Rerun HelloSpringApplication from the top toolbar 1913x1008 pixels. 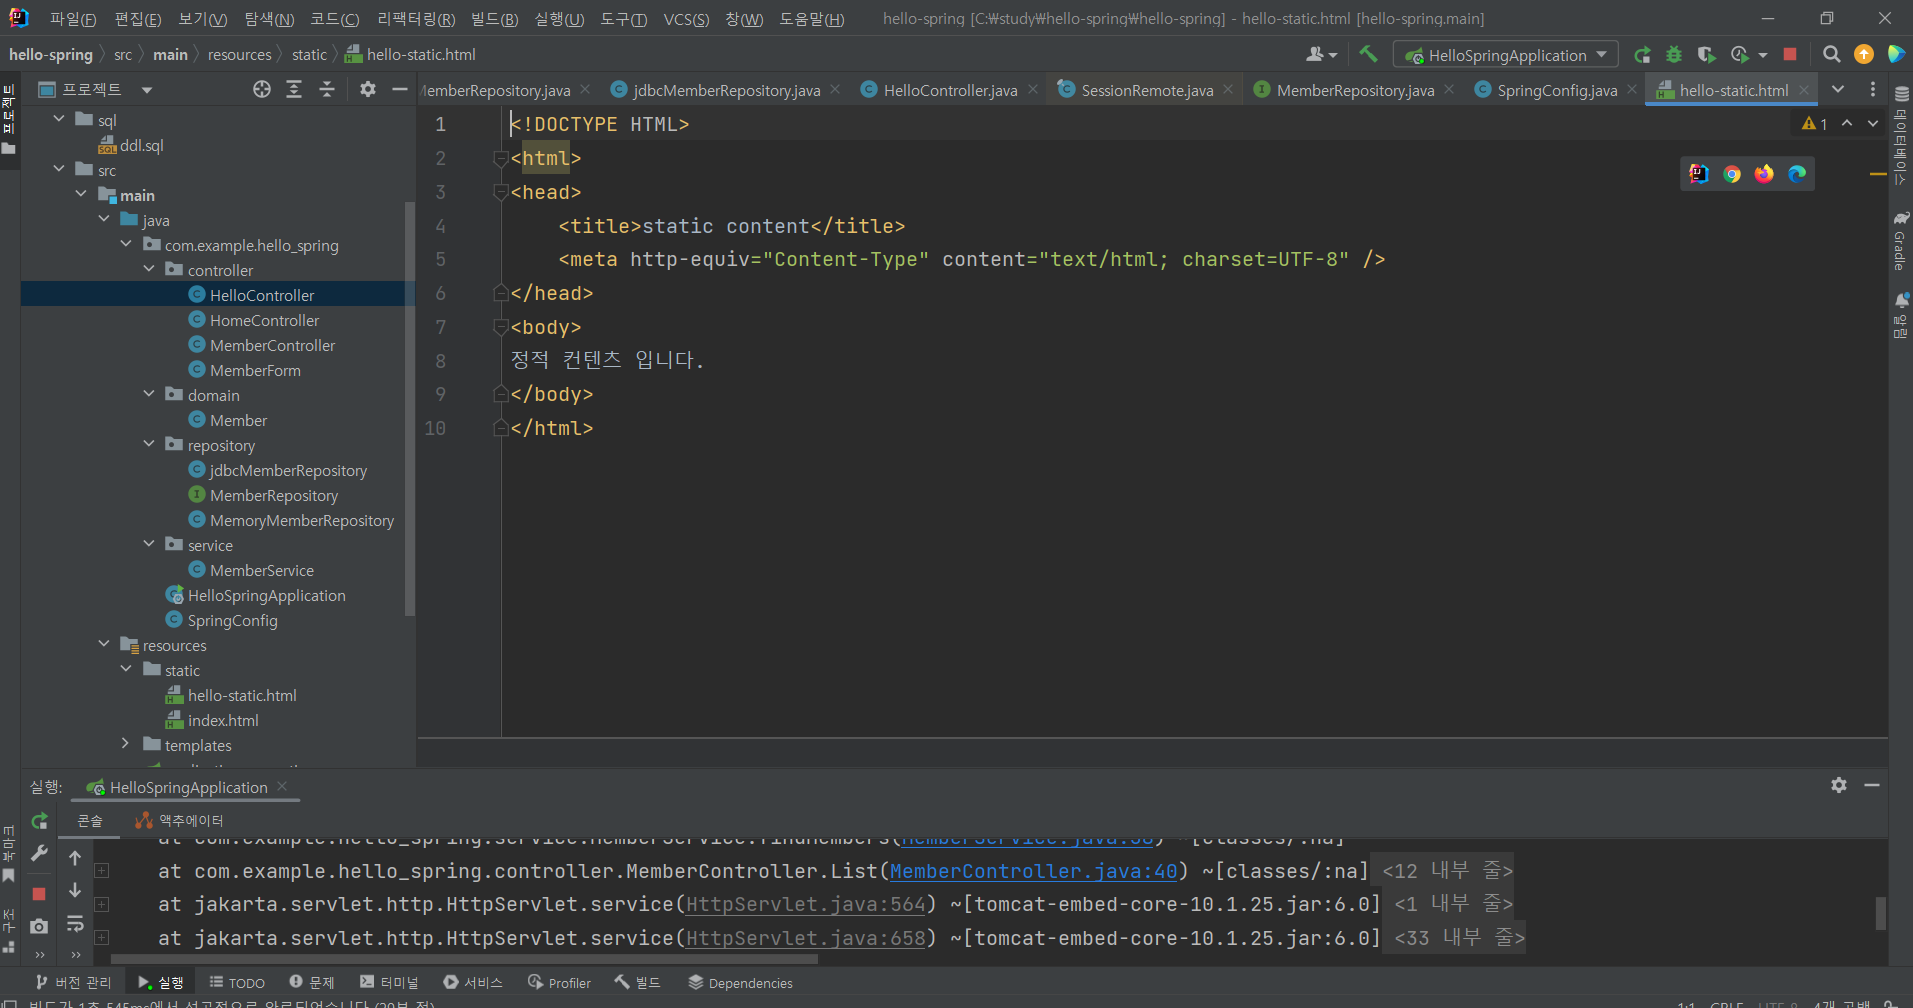(x=1642, y=54)
